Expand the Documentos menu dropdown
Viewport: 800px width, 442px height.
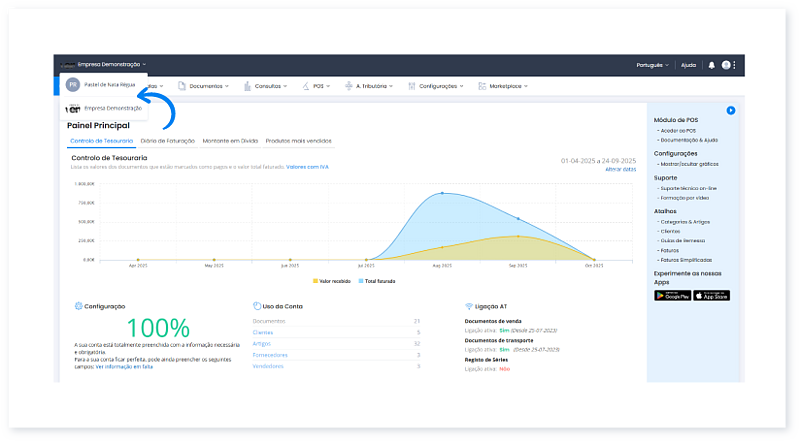[x=208, y=87]
